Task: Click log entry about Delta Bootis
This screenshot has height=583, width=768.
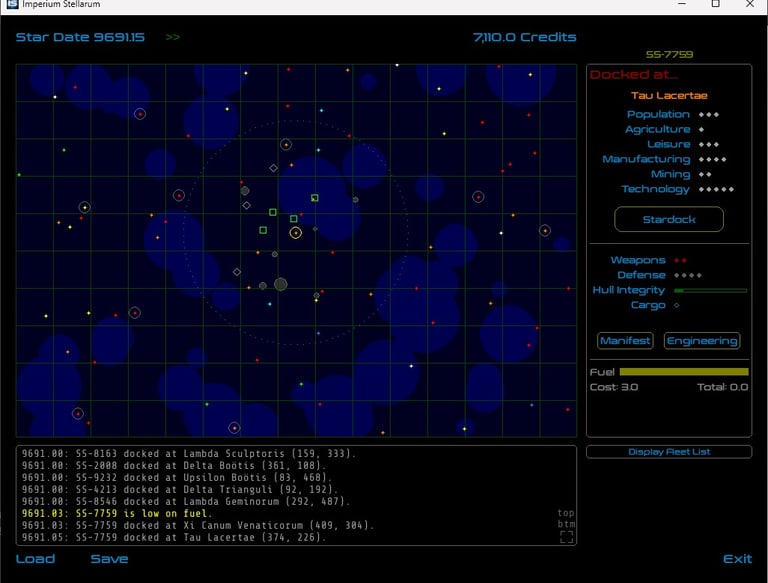Action: [x=174, y=465]
